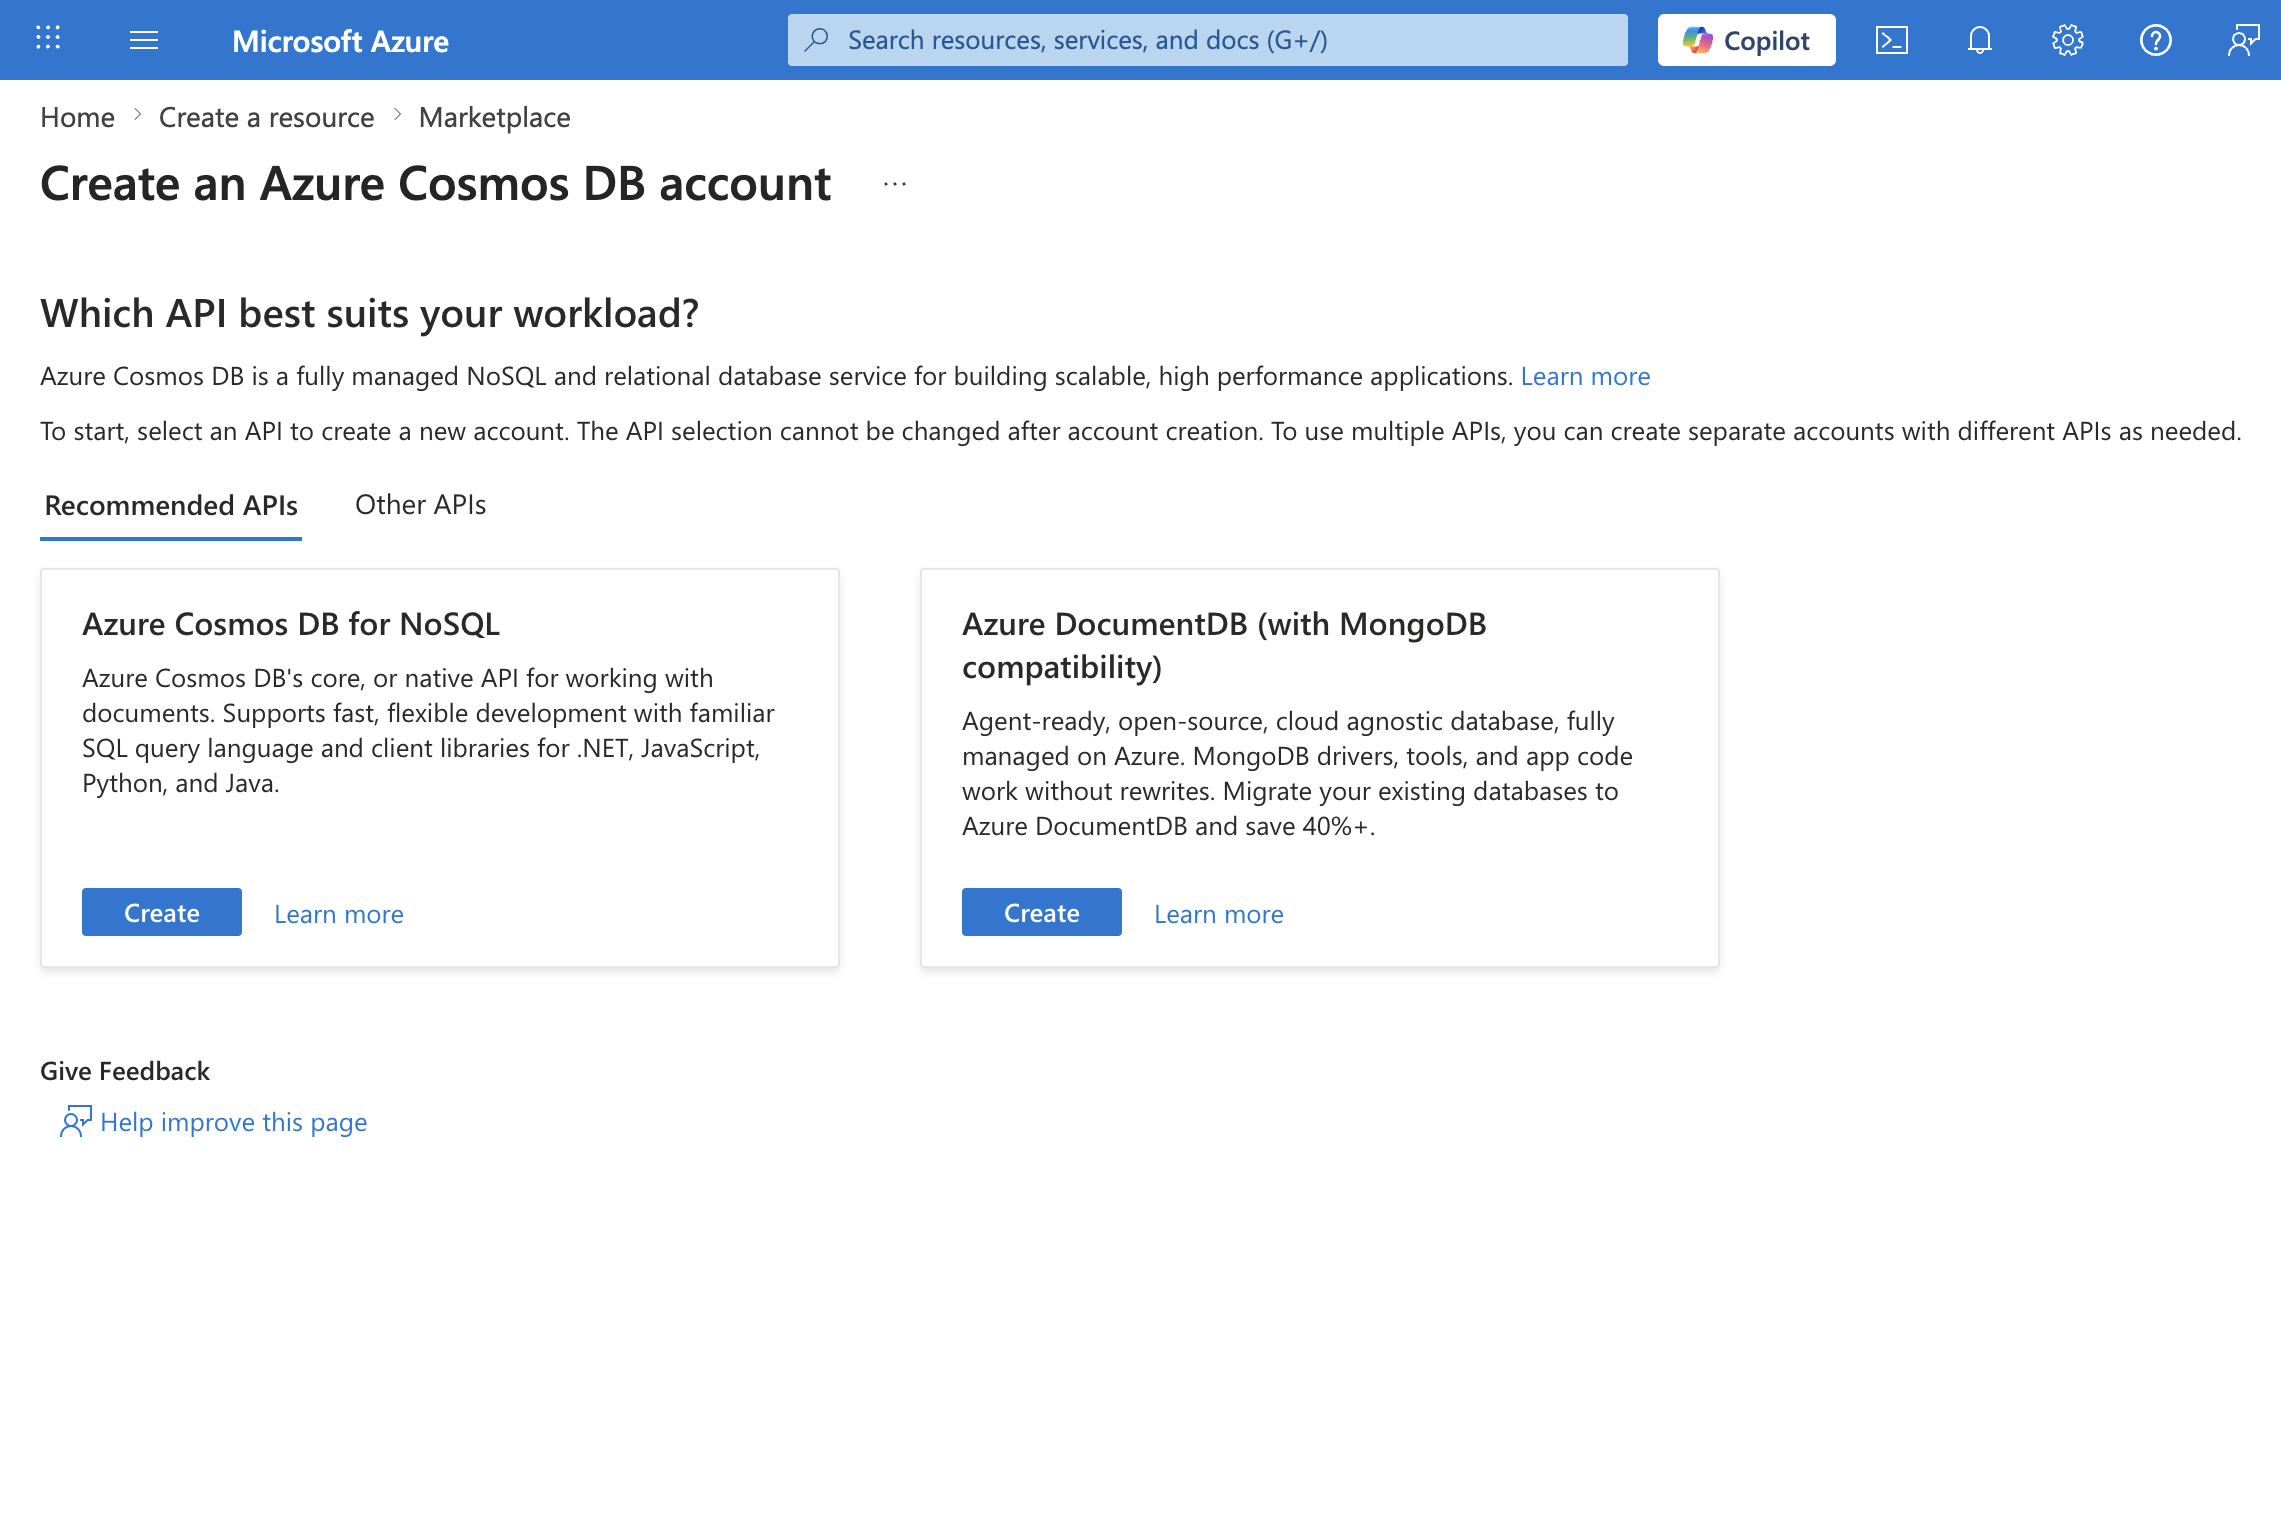The image size is (2281, 1536).
Task: Click Microsoft Azure logo text
Action: point(340,41)
